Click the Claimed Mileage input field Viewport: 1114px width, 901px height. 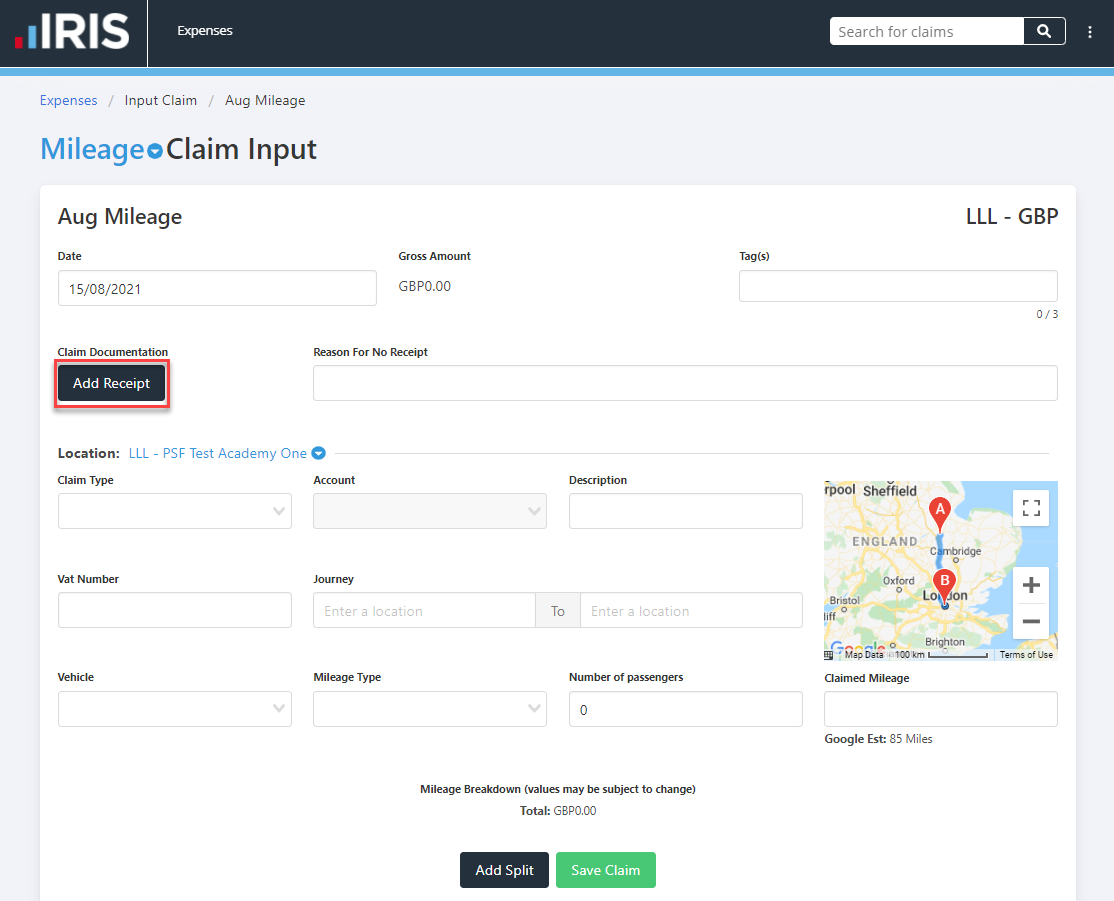coord(940,708)
